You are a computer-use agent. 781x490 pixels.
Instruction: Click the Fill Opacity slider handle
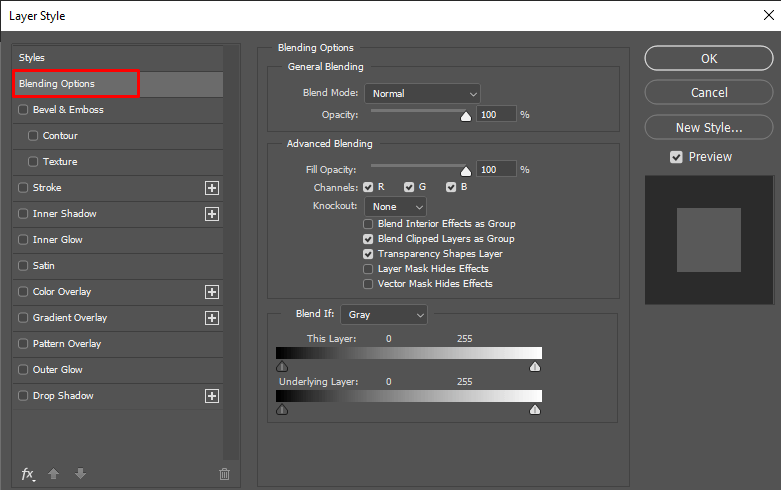(x=465, y=170)
